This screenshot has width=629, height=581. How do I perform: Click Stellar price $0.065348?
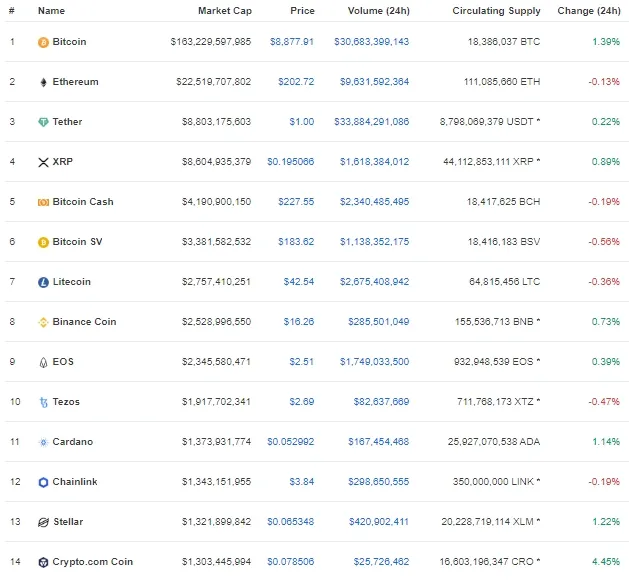(290, 522)
